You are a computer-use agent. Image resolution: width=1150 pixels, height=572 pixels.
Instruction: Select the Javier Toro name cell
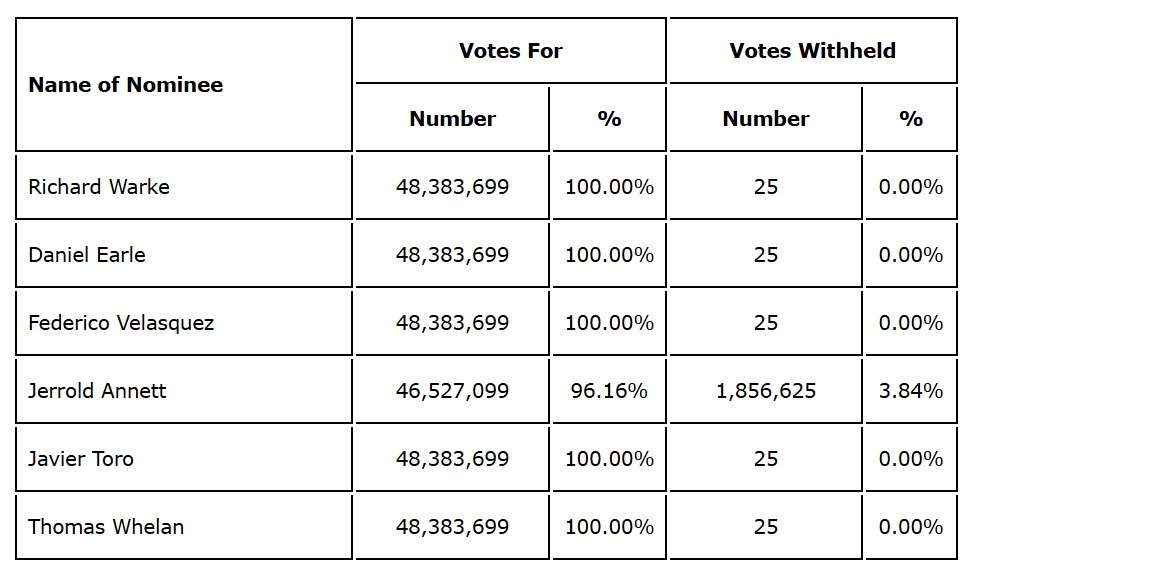pos(81,459)
